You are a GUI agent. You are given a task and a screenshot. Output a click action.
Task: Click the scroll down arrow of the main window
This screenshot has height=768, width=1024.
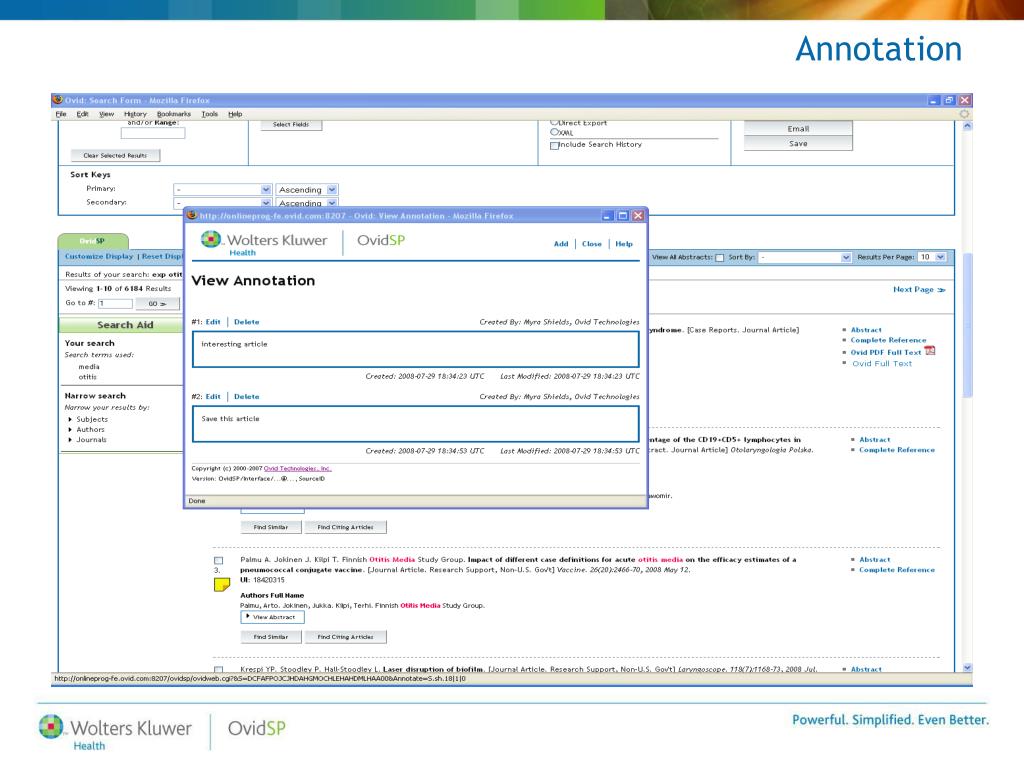(x=968, y=668)
